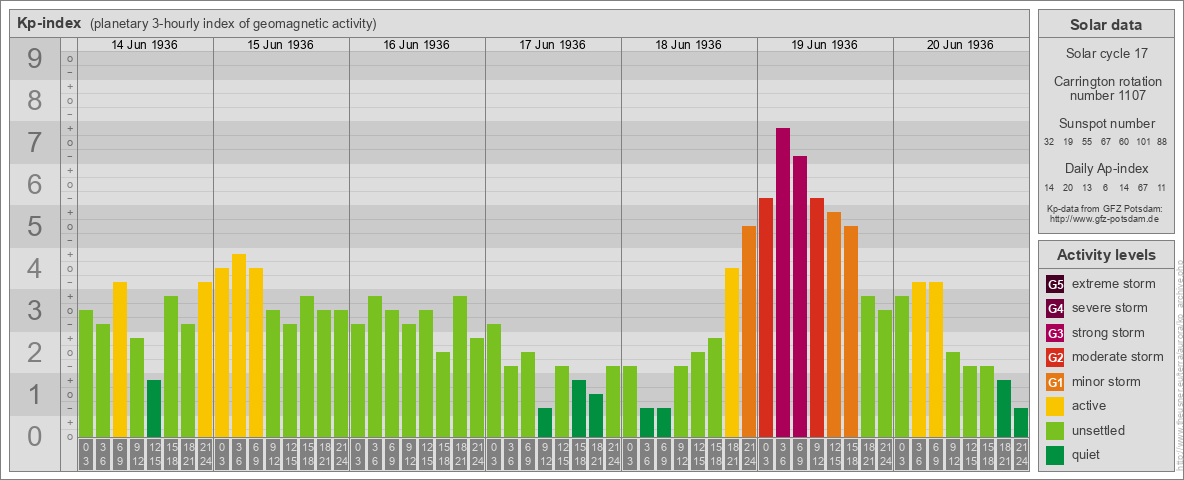
Task: Click the G1 minor storm swatch
Action: 1055,382
